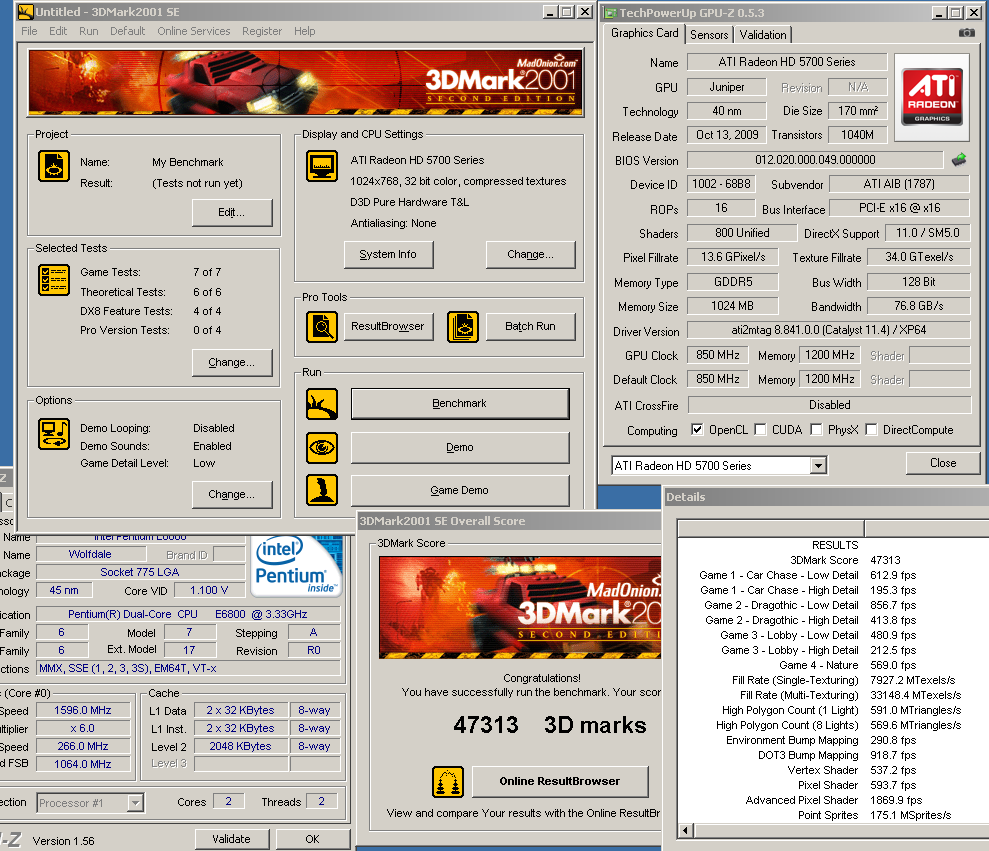
Task: Switch to the Sensors tab in GPU-Z
Action: tap(709, 35)
